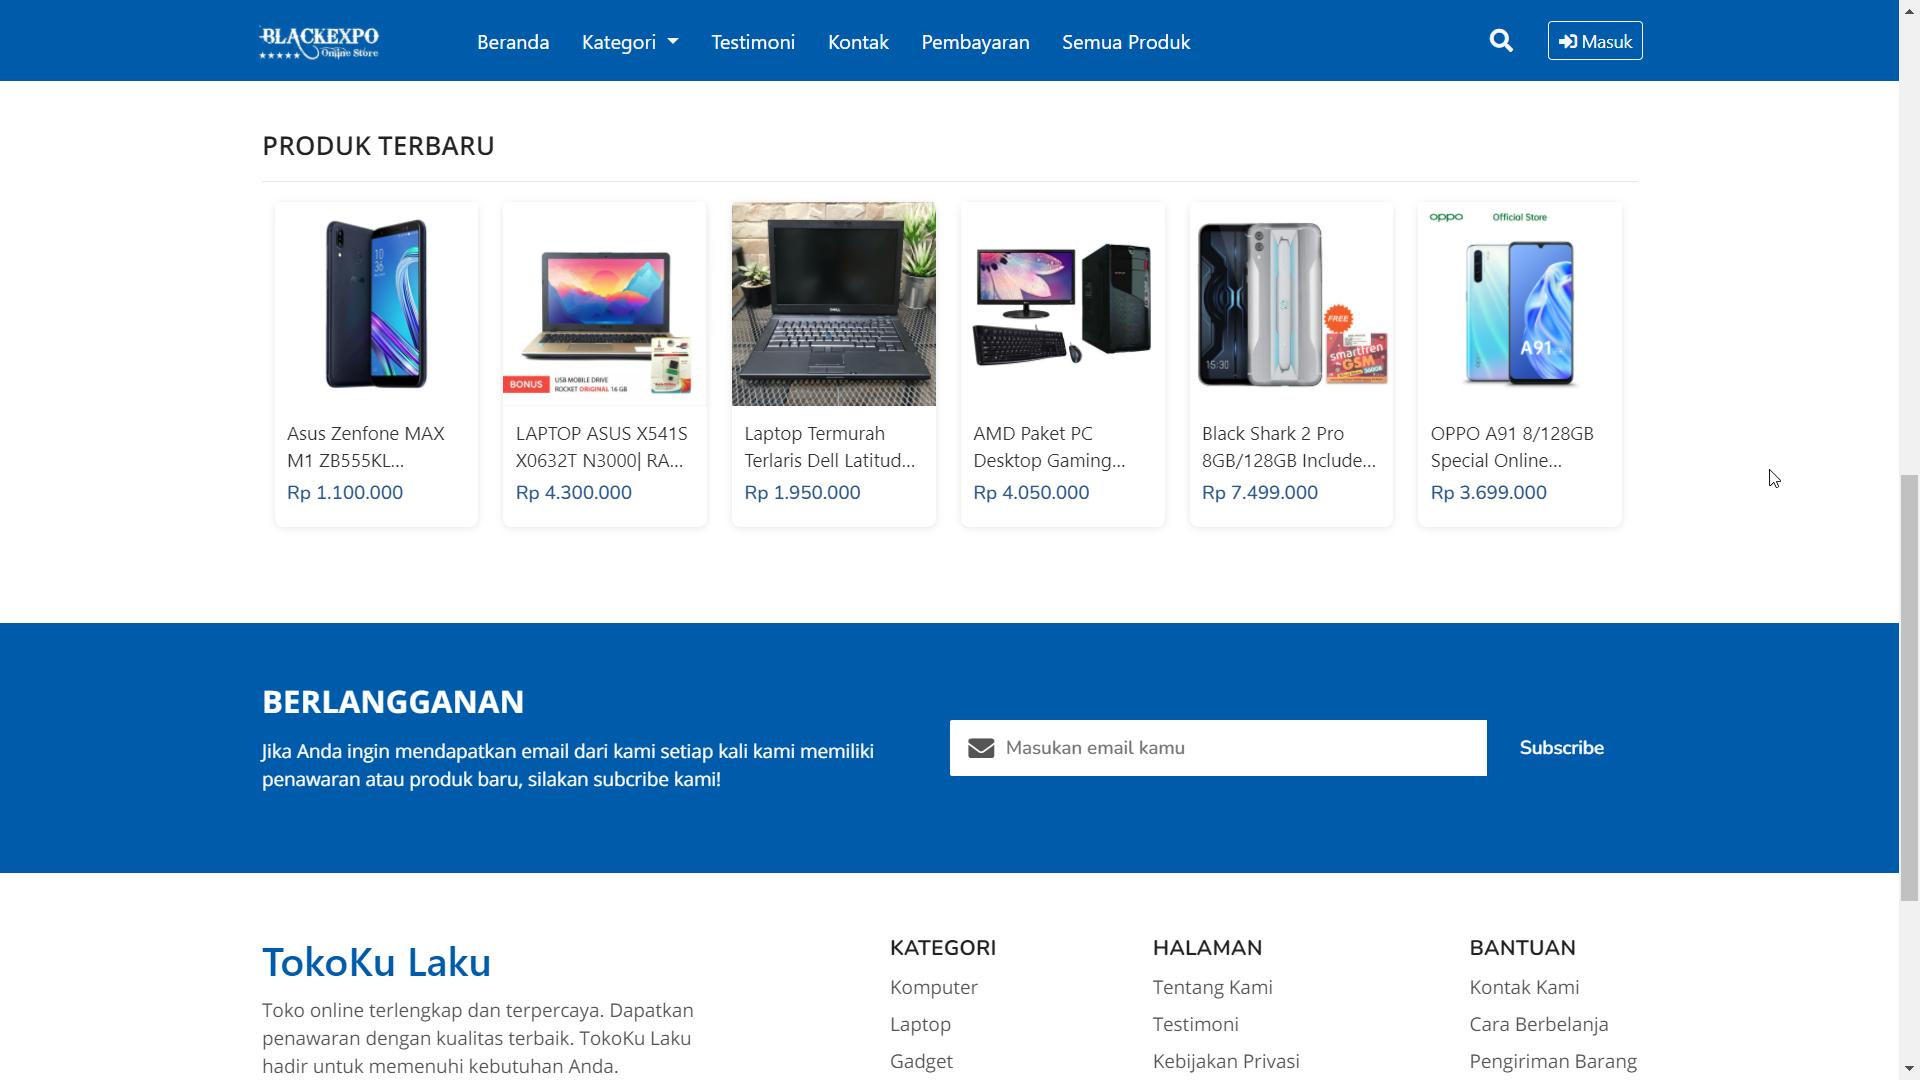1920x1080 pixels.
Task: Open Dell Latitude laptop product image
Action: [x=834, y=304]
